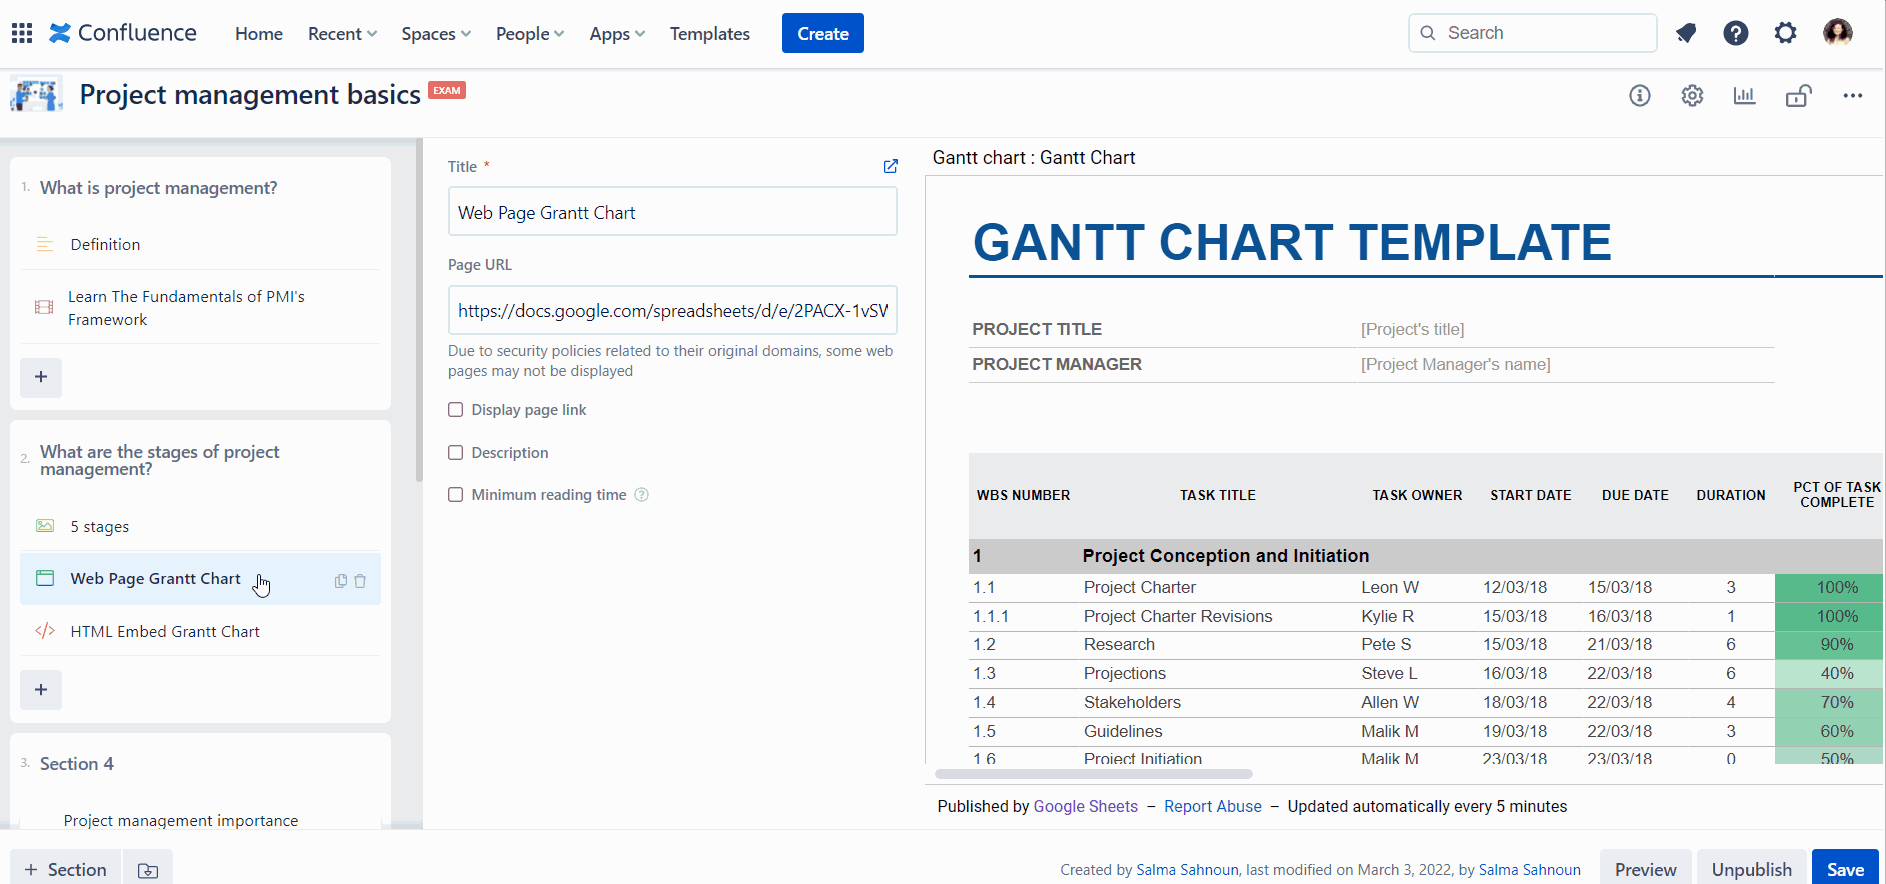Image resolution: width=1886 pixels, height=884 pixels.
Task: Open the Spaces dropdown
Action: point(436,34)
